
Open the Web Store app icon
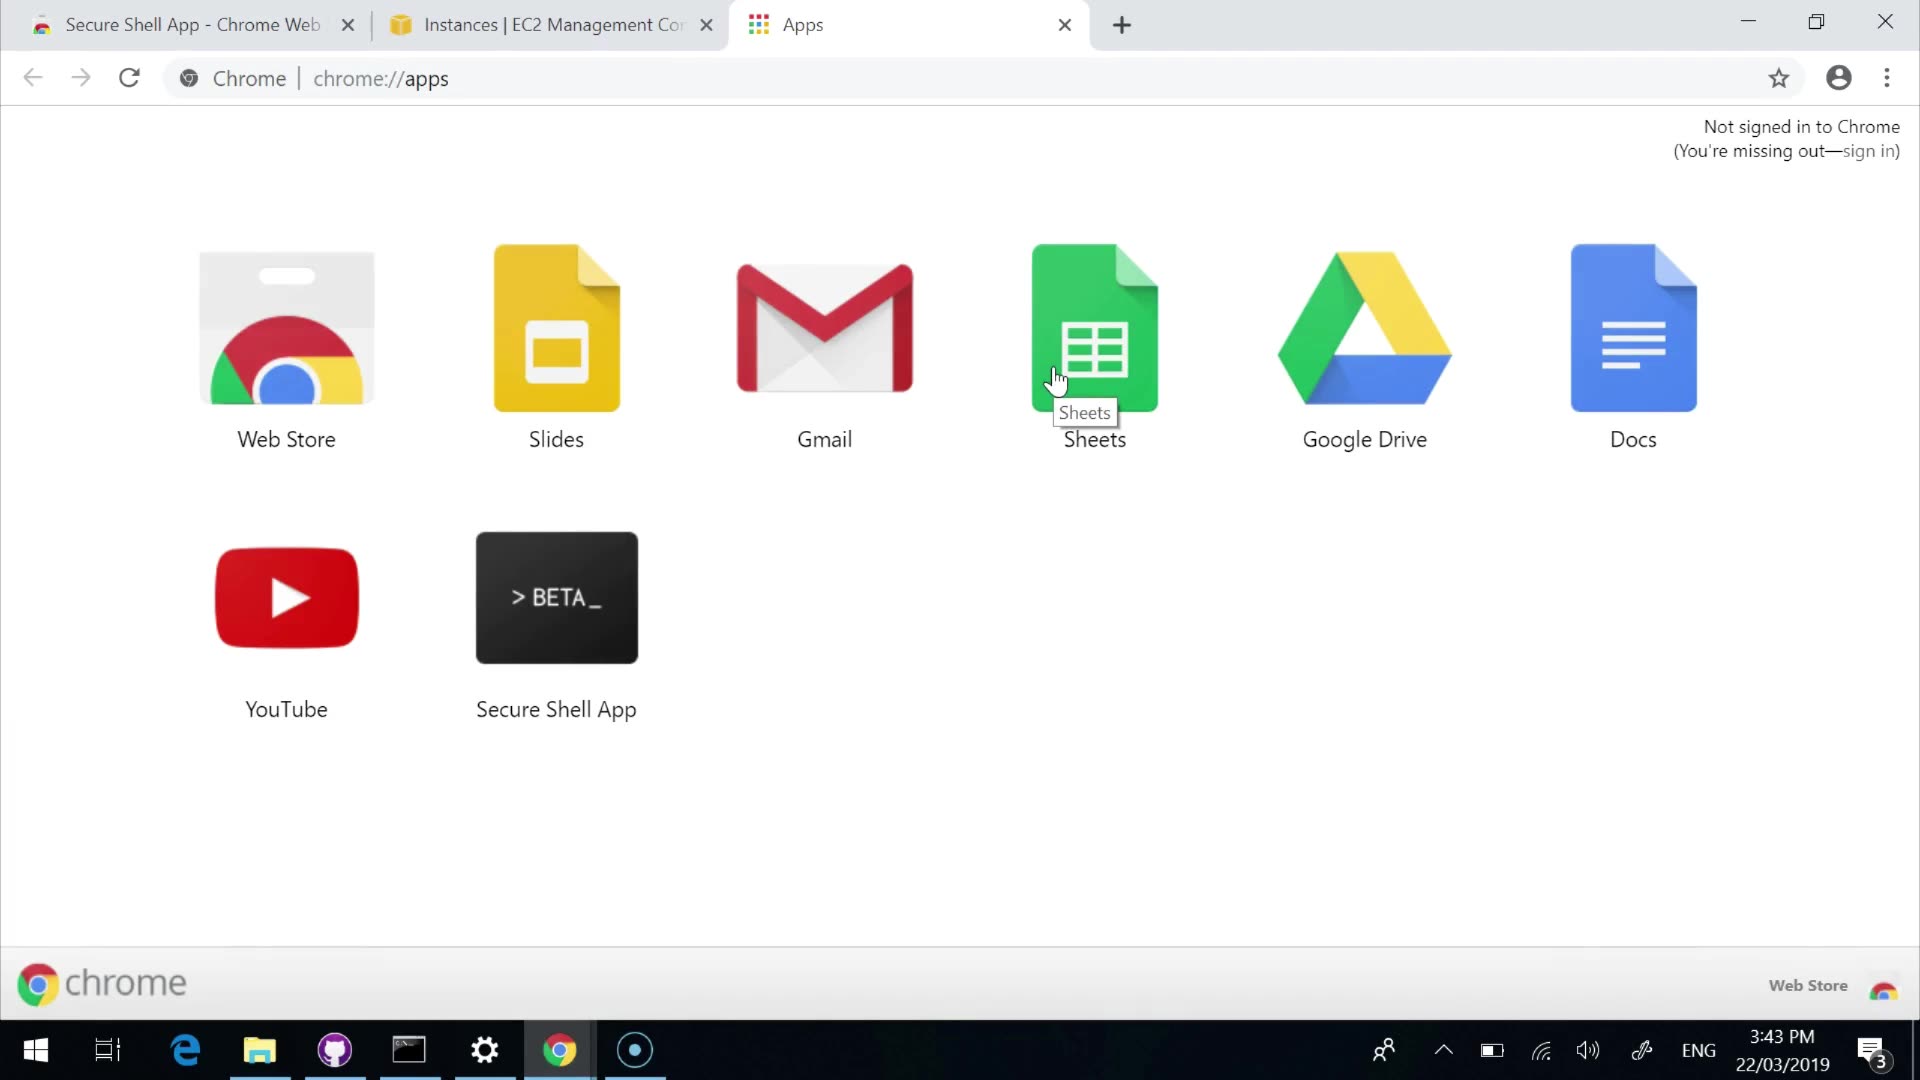point(286,329)
